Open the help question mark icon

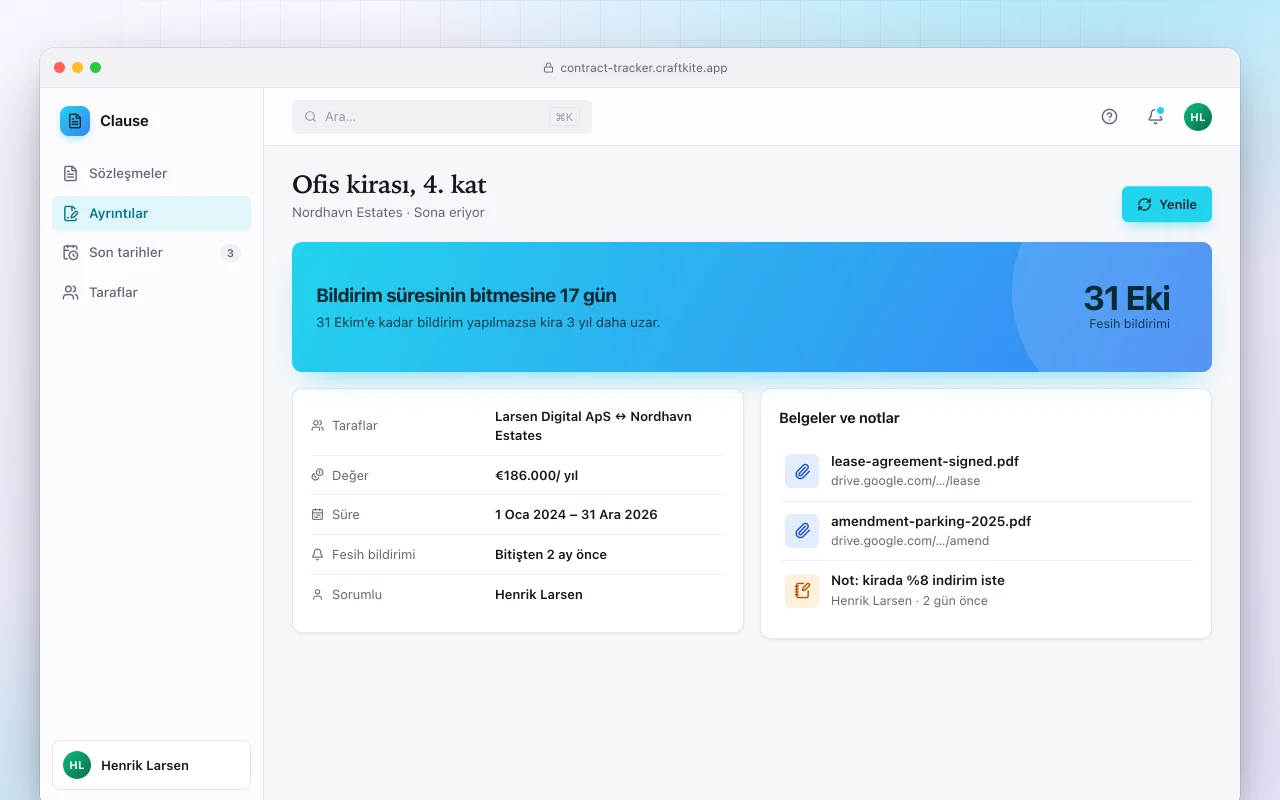point(1109,116)
